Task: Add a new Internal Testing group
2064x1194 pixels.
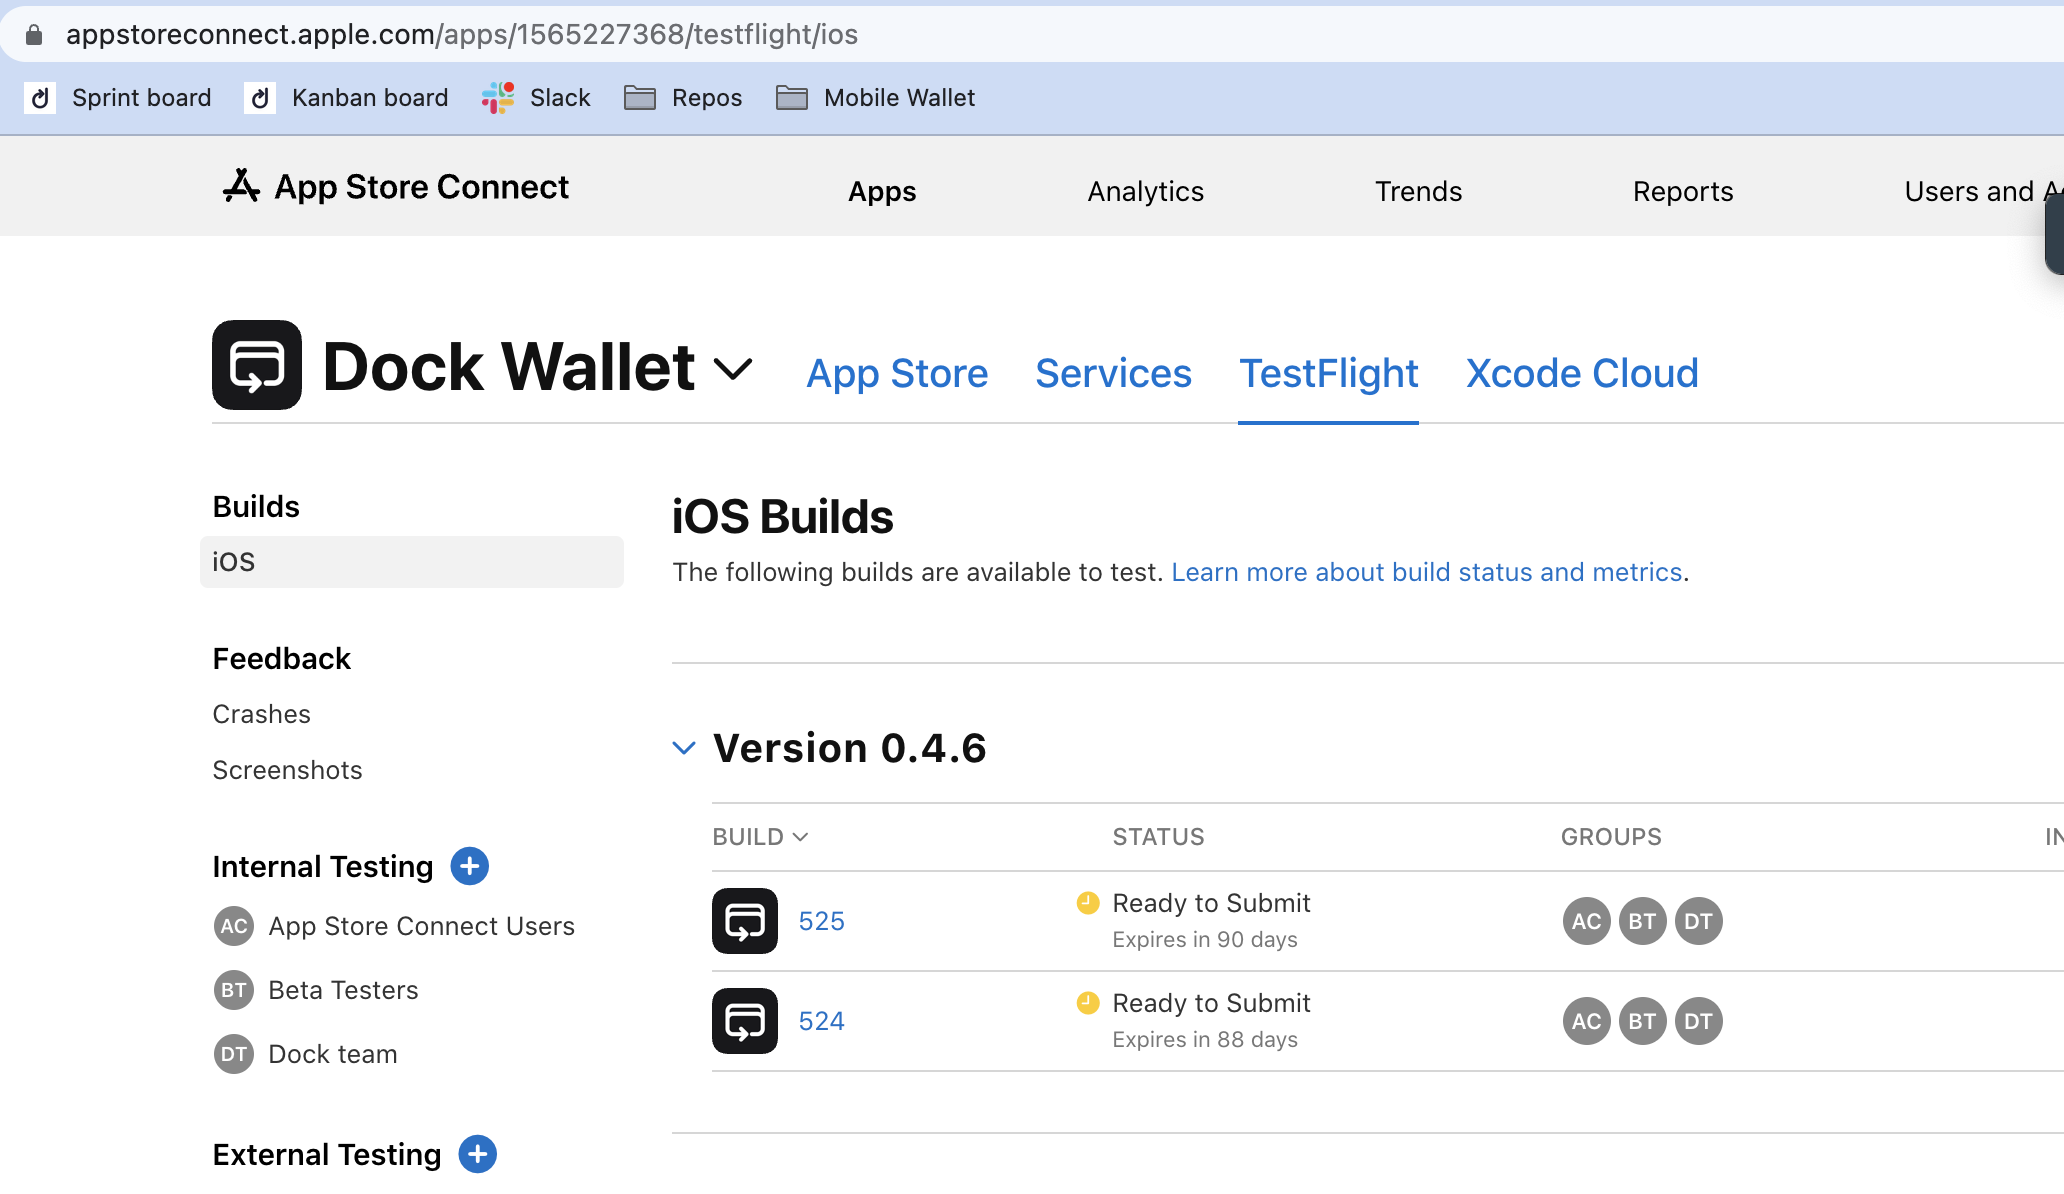Action: [x=470, y=866]
